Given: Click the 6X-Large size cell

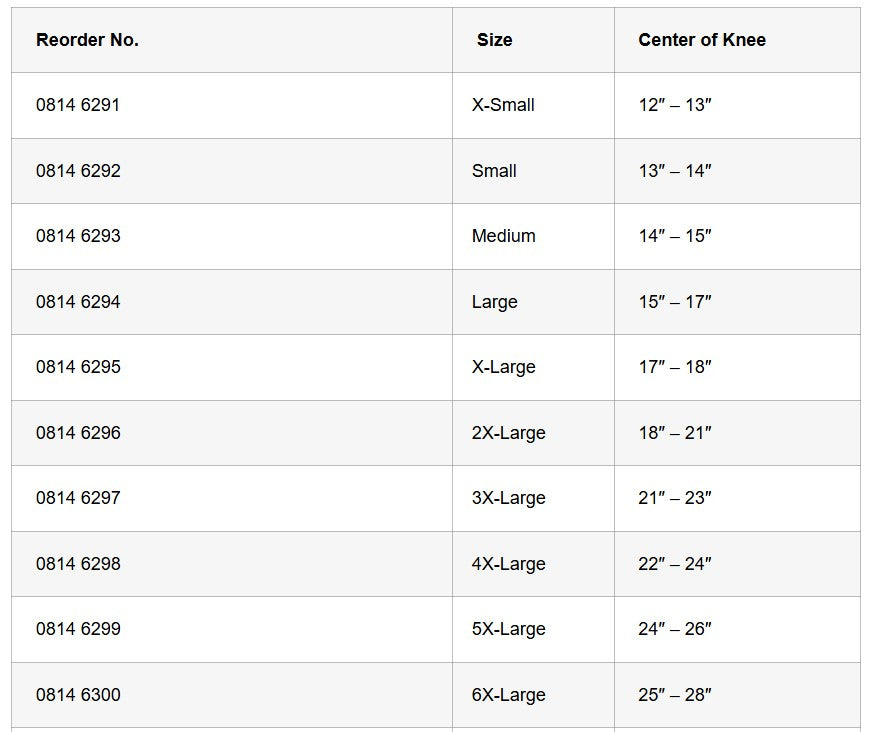Looking at the screenshot, I should 508,695.
